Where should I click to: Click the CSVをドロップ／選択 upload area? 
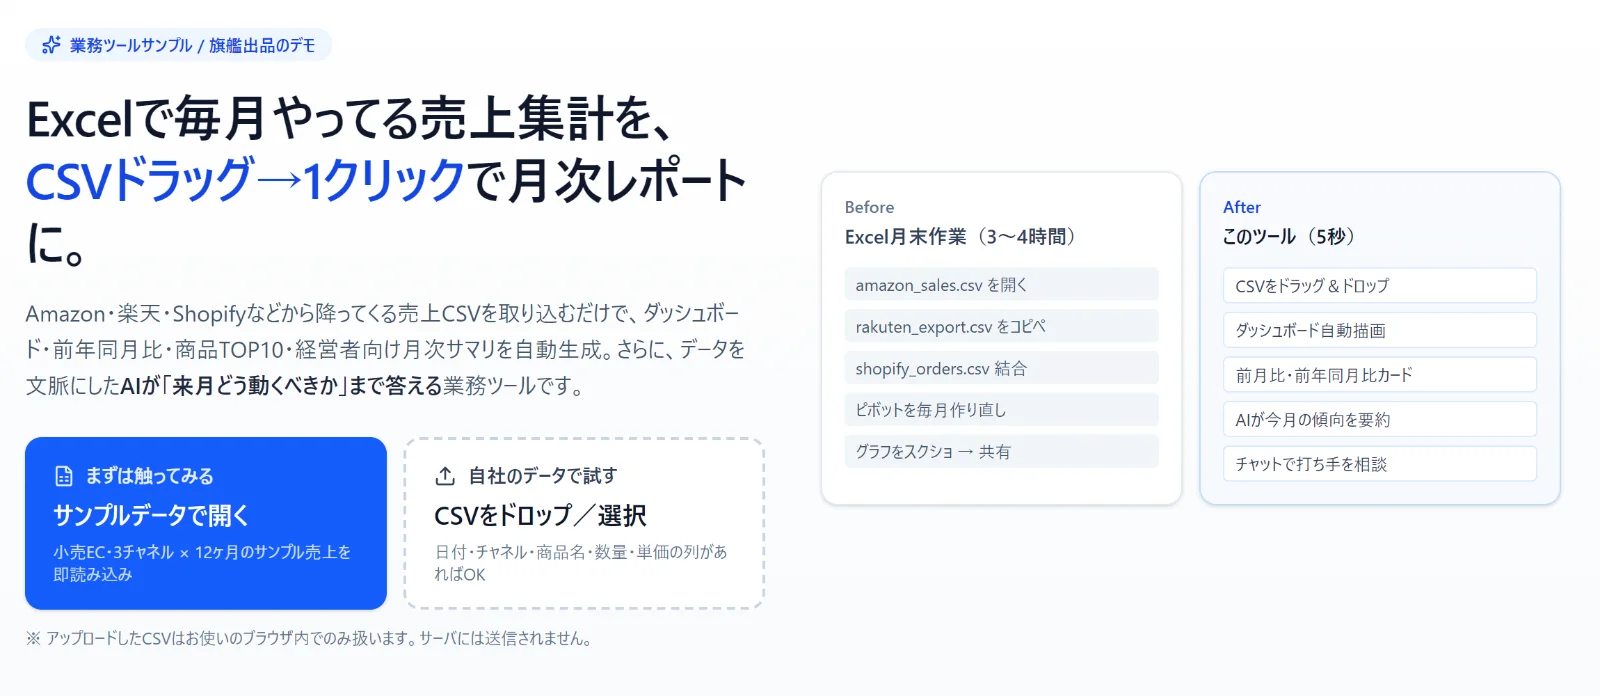tap(584, 523)
